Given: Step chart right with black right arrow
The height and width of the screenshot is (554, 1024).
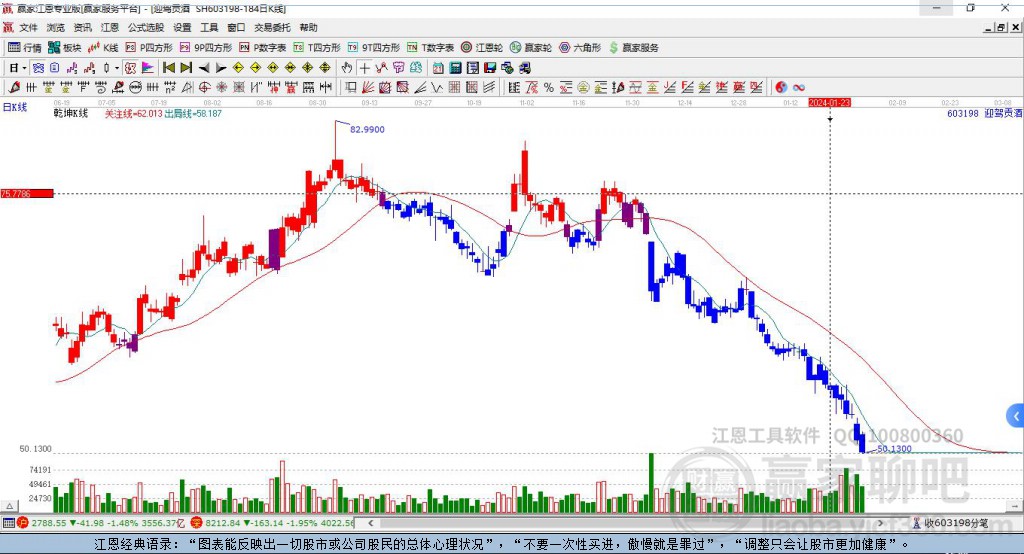Looking at the screenshot, I should tap(221, 68).
